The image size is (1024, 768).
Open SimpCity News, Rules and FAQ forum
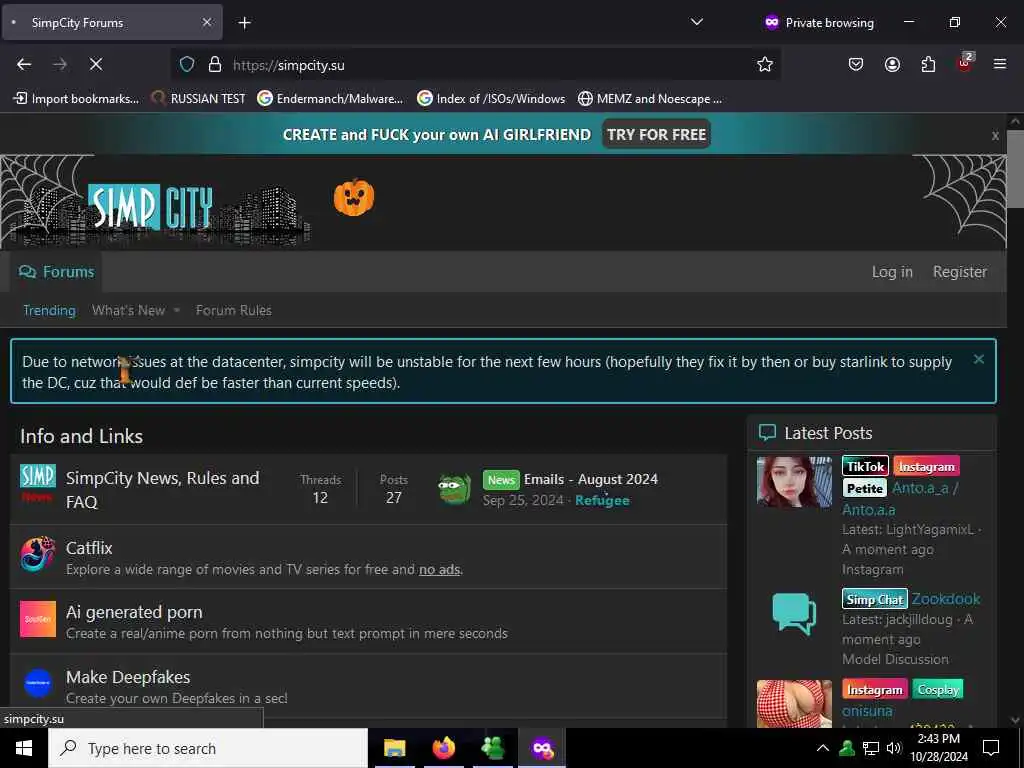(x=163, y=490)
